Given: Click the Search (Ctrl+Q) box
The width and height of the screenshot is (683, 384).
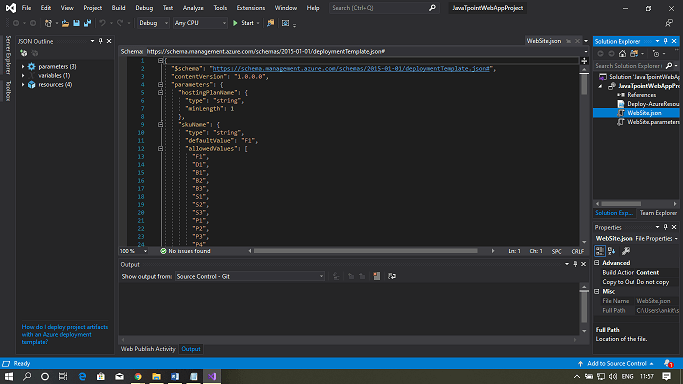Looking at the screenshot, I should pyautogui.click(x=383, y=8).
